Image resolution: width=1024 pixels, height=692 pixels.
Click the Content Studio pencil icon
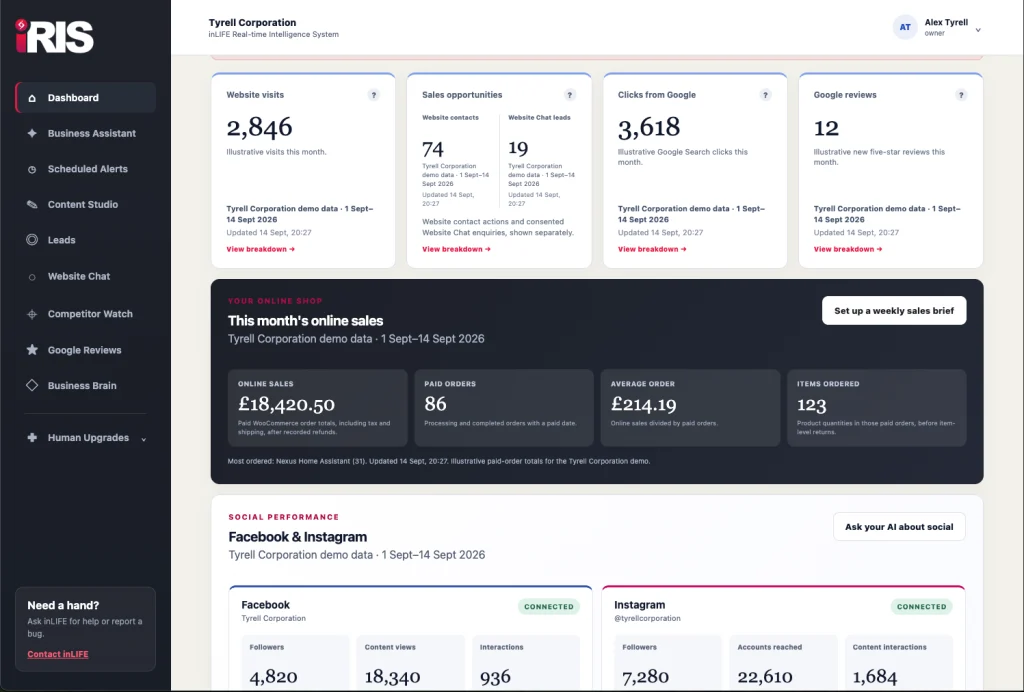click(32, 204)
